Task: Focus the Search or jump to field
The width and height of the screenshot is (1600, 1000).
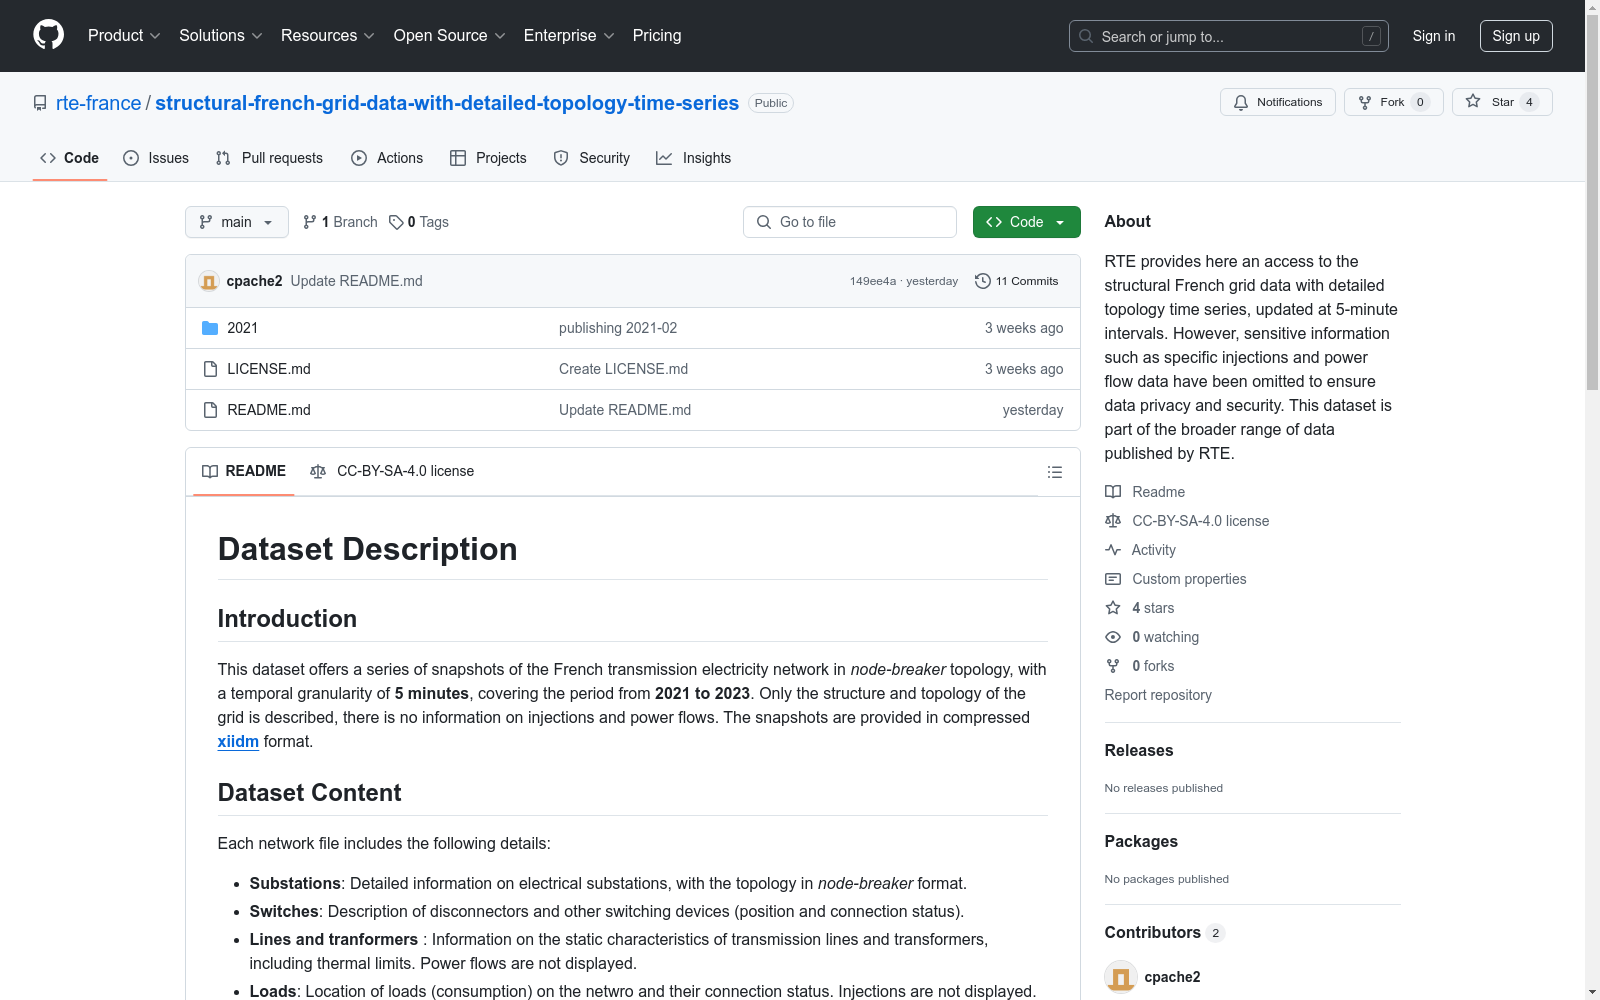Action: [1228, 36]
